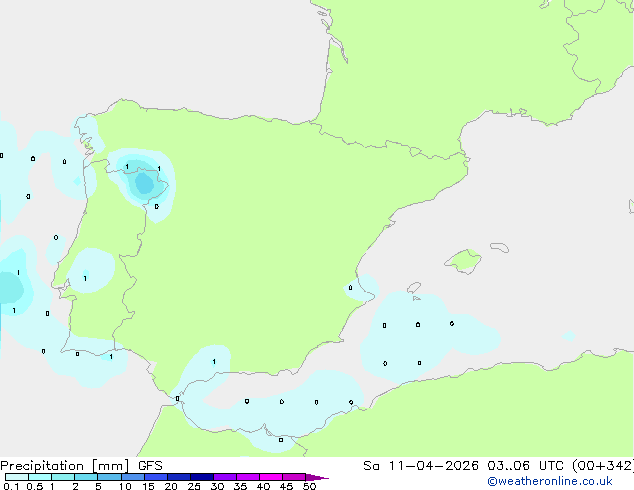This screenshot has width=634, height=490.
Task: Click the weatheronline.co.uk copyright link
Action: (x=550, y=481)
